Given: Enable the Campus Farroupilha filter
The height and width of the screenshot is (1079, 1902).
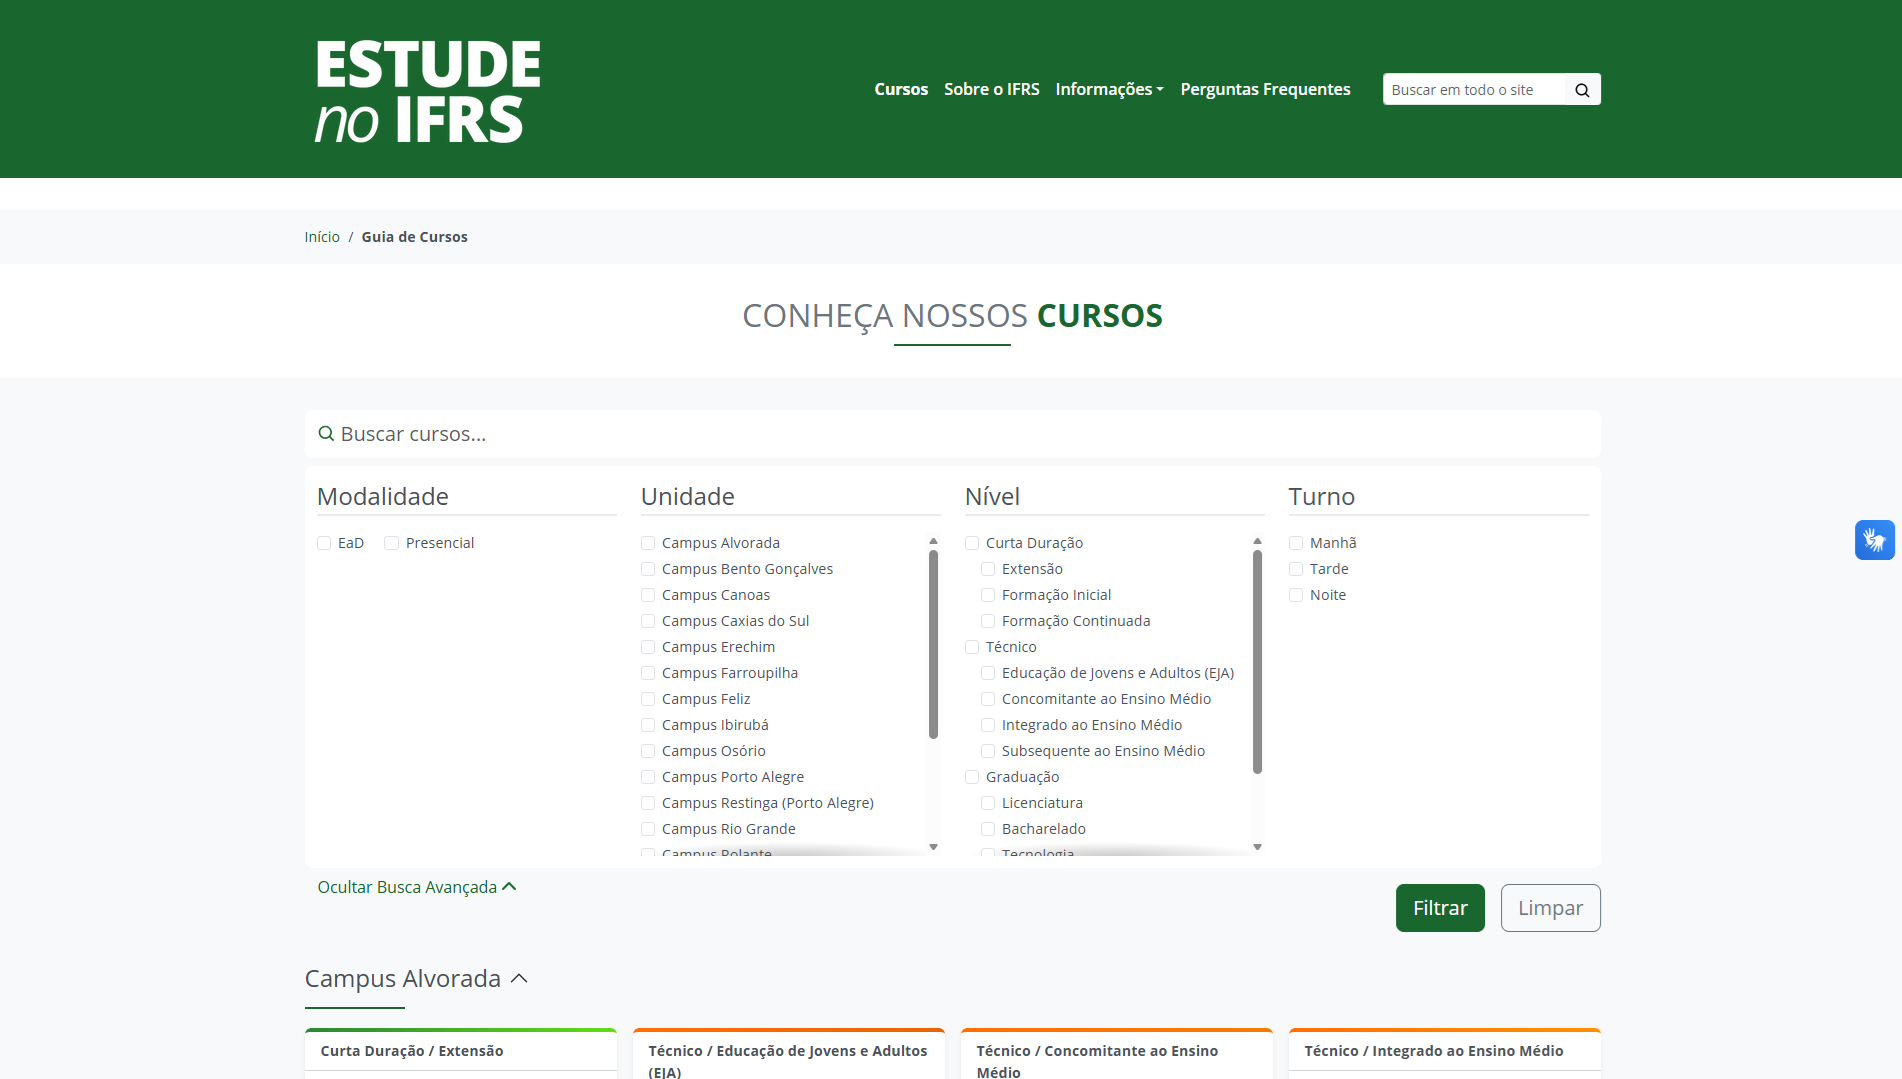Looking at the screenshot, I should coord(648,673).
